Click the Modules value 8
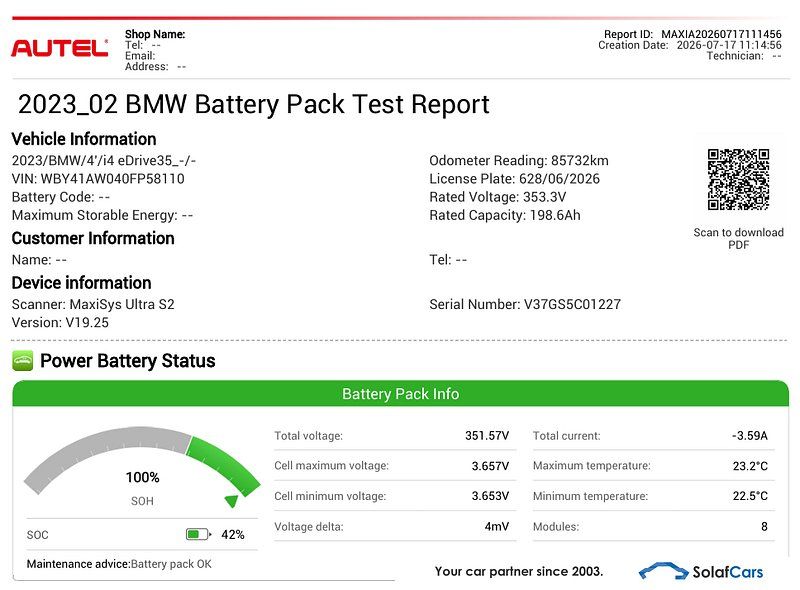Image resolution: width=800 pixels, height=590 pixels. (x=764, y=526)
